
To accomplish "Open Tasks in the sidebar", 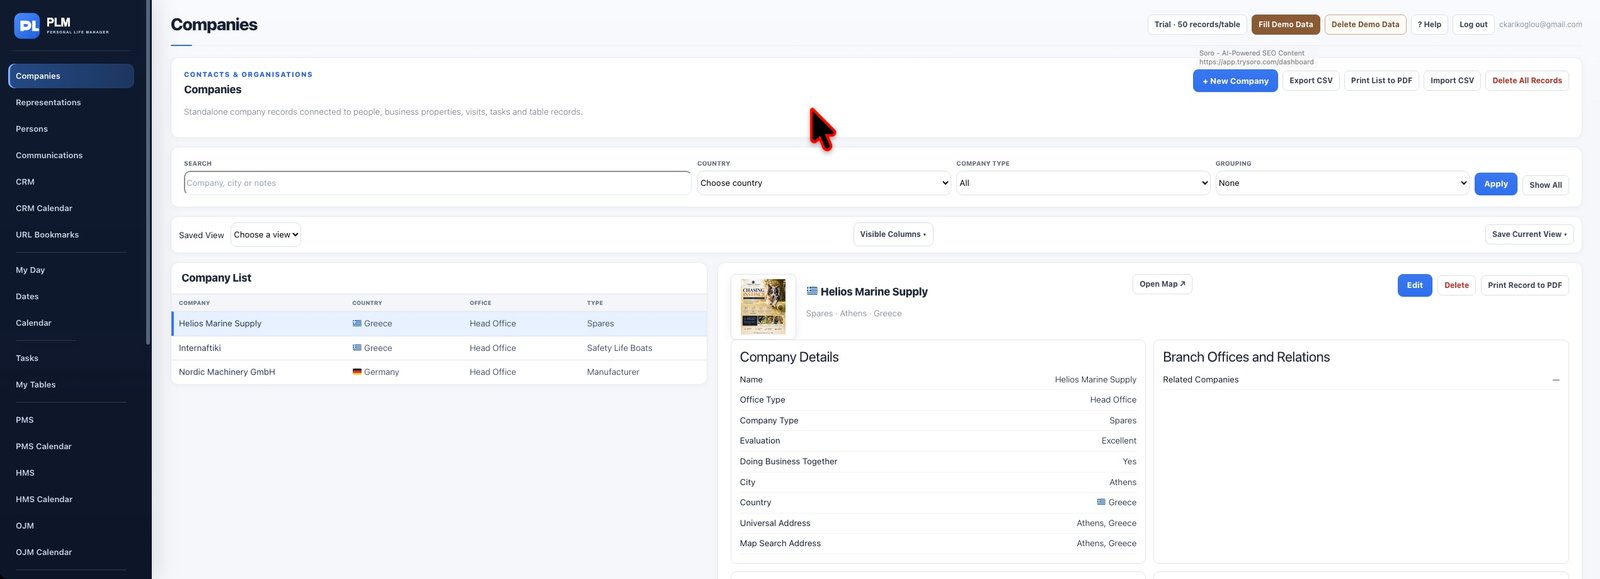I will pos(27,358).
